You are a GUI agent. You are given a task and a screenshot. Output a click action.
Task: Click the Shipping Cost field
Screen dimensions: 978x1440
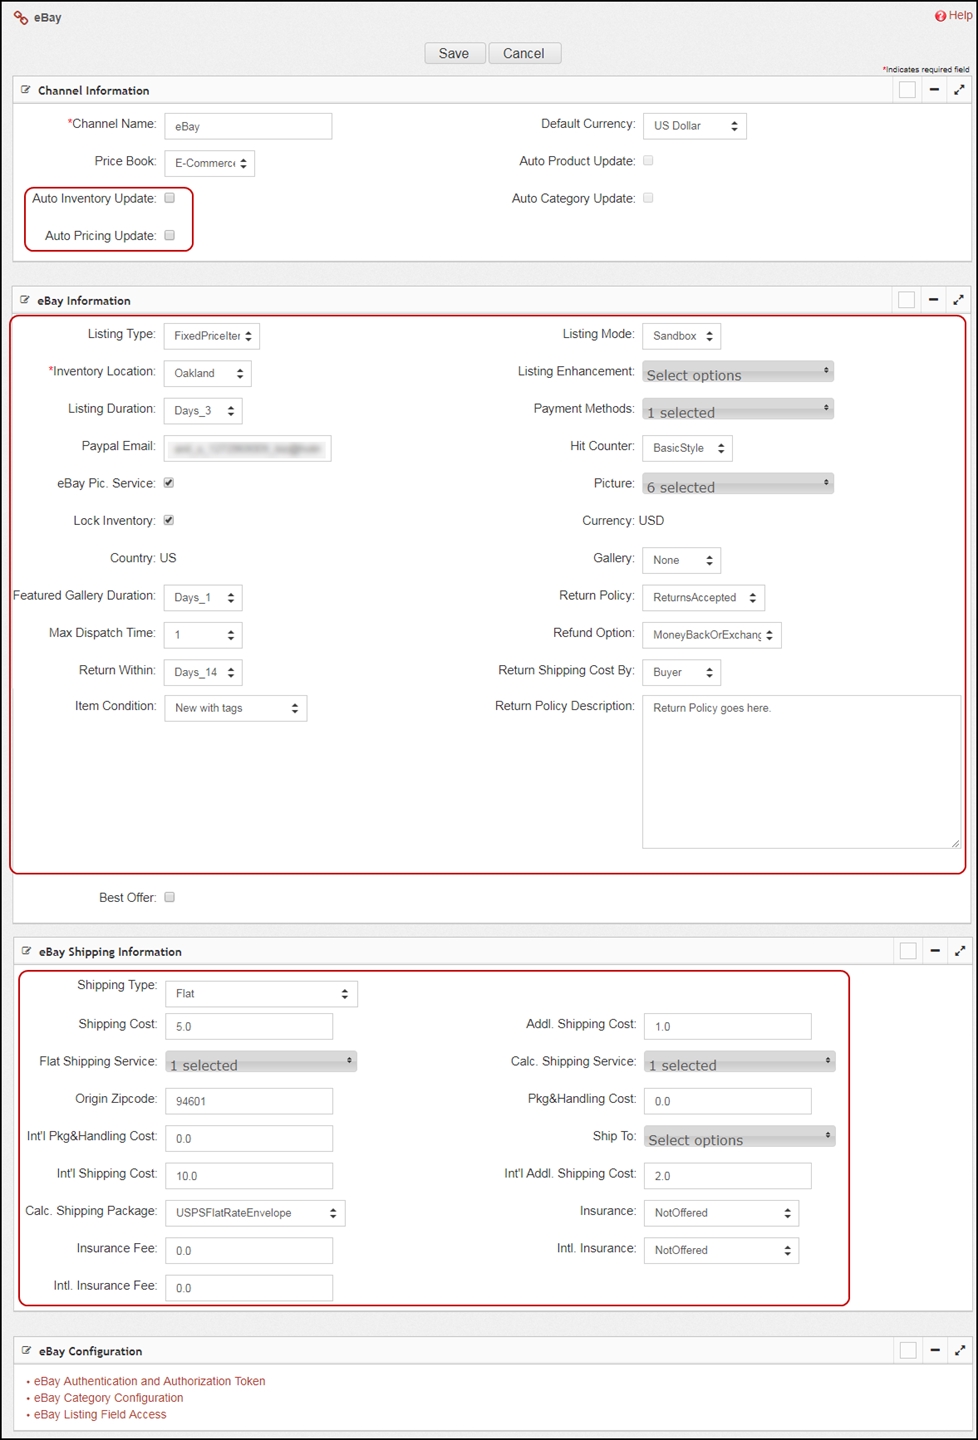(x=249, y=1026)
